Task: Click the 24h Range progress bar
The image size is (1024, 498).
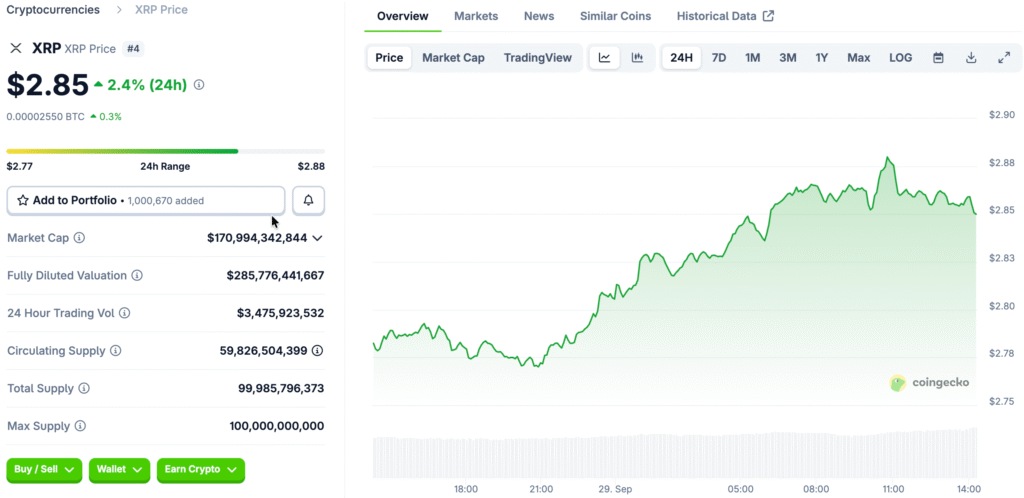Action: click(165, 151)
